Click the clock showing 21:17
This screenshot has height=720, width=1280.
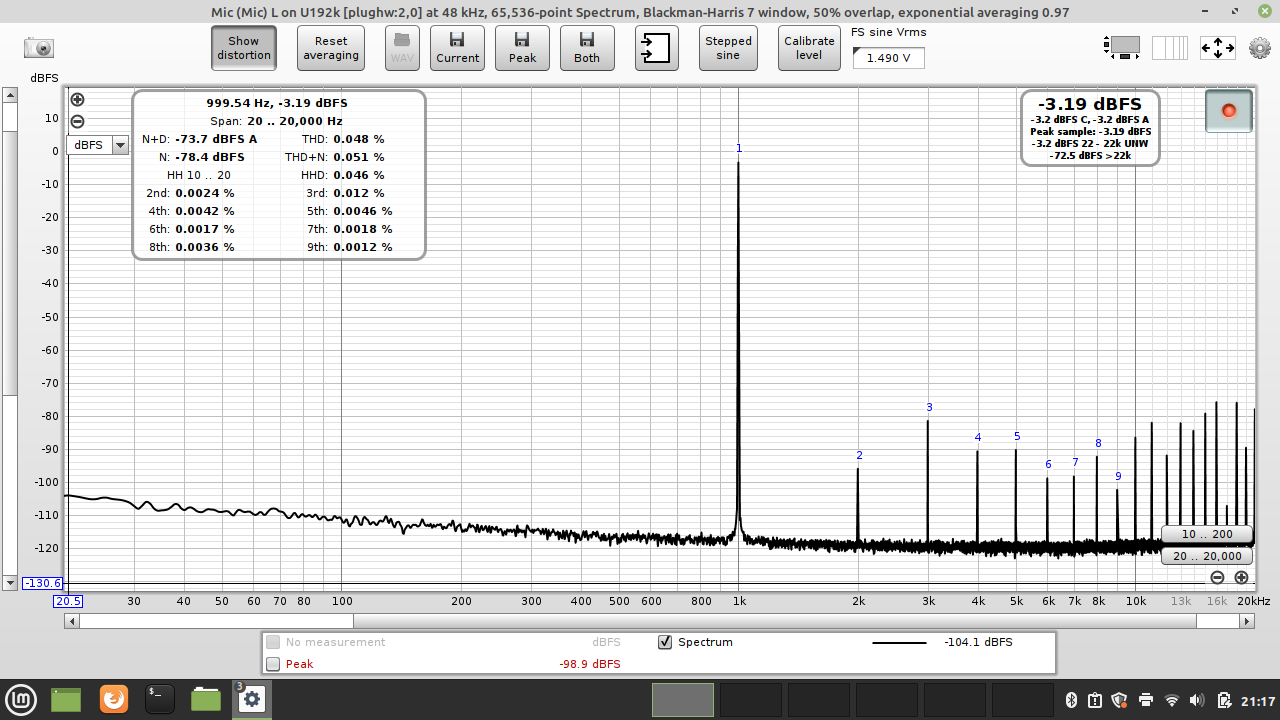(1257, 700)
